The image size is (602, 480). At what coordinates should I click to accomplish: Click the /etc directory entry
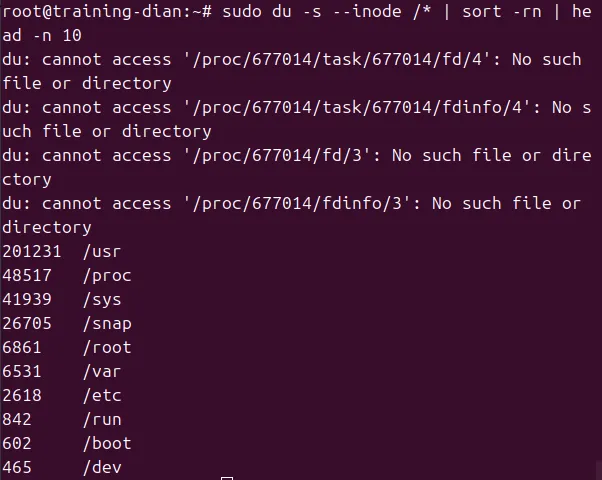[x=102, y=396]
